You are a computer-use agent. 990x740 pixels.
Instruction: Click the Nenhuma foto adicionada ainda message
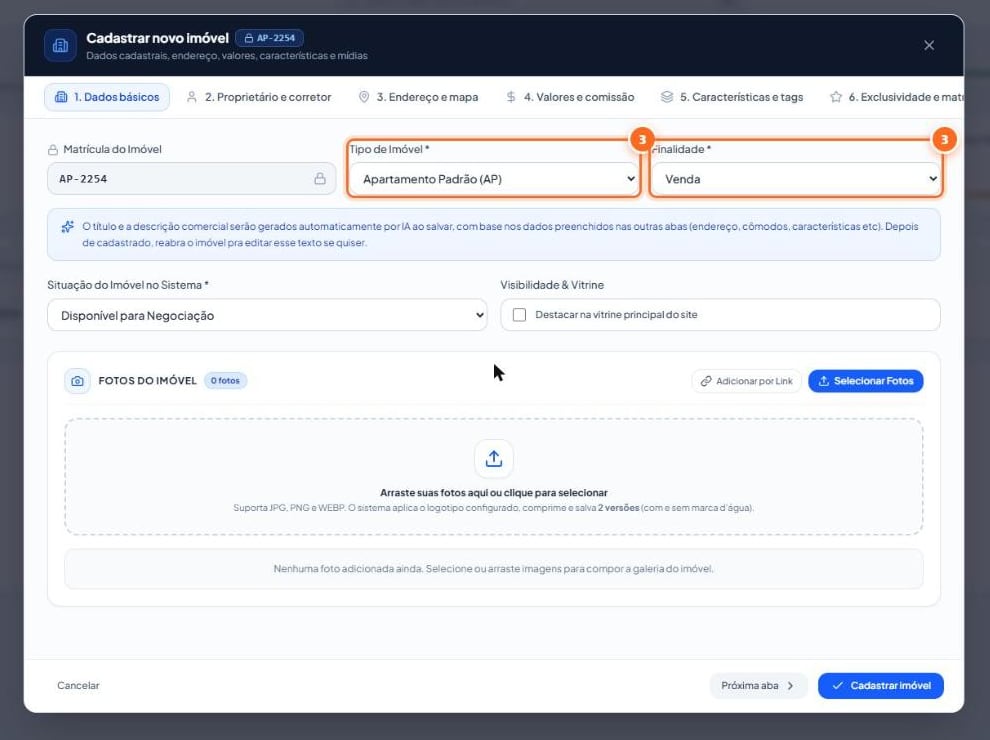[x=494, y=569]
